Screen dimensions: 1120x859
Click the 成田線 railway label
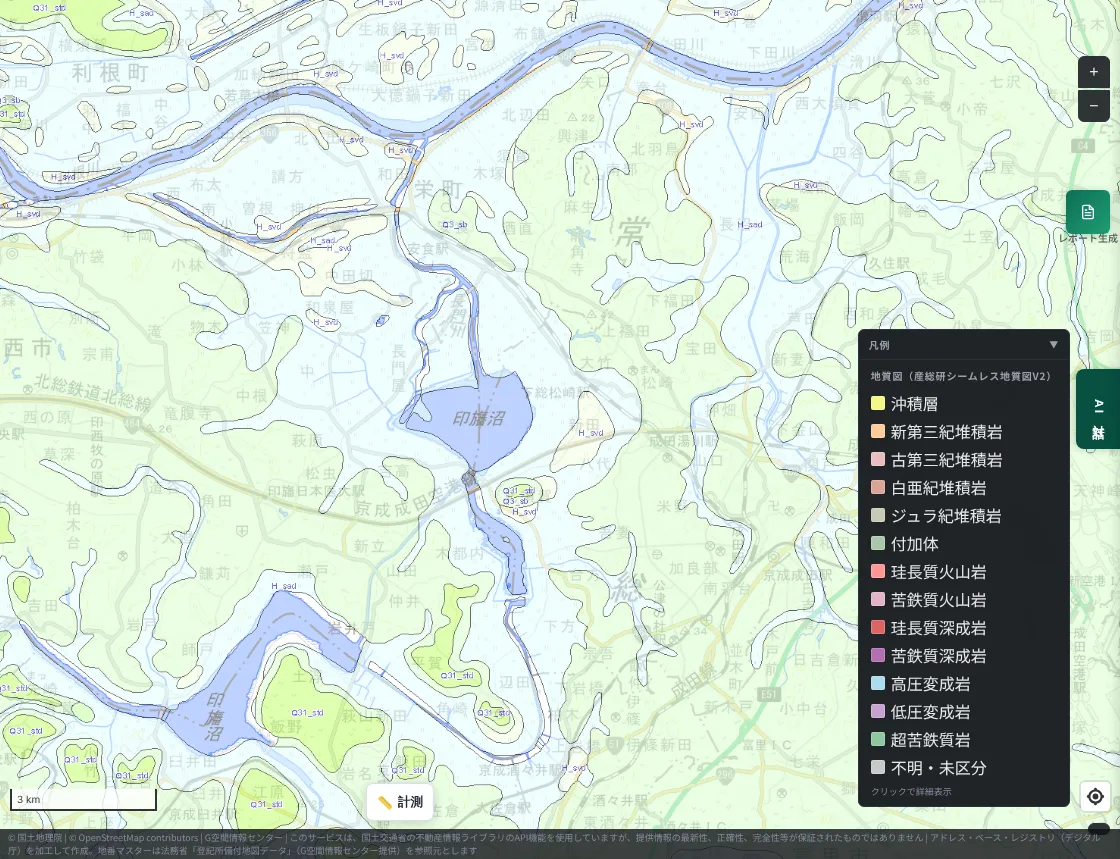pos(692,679)
